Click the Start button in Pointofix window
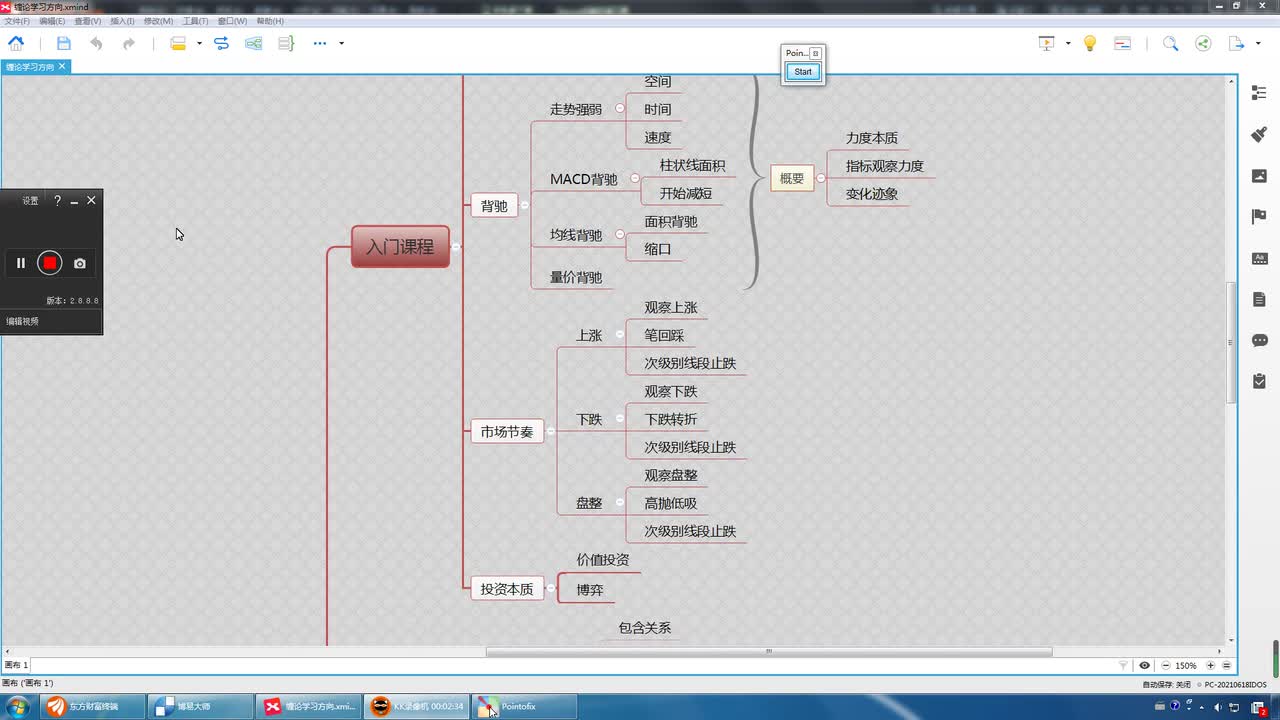This screenshot has width=1280, height=720. click(x=803, y=72)
